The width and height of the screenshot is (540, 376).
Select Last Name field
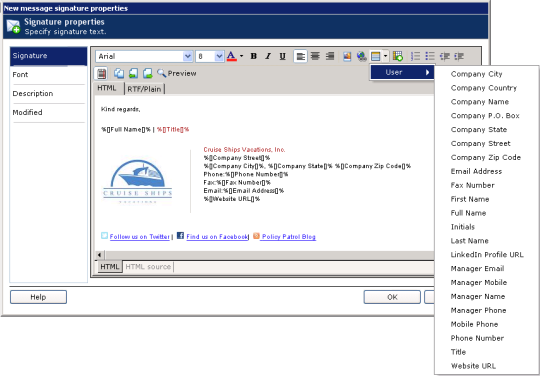pyautogui.click(x=469, y=241)
